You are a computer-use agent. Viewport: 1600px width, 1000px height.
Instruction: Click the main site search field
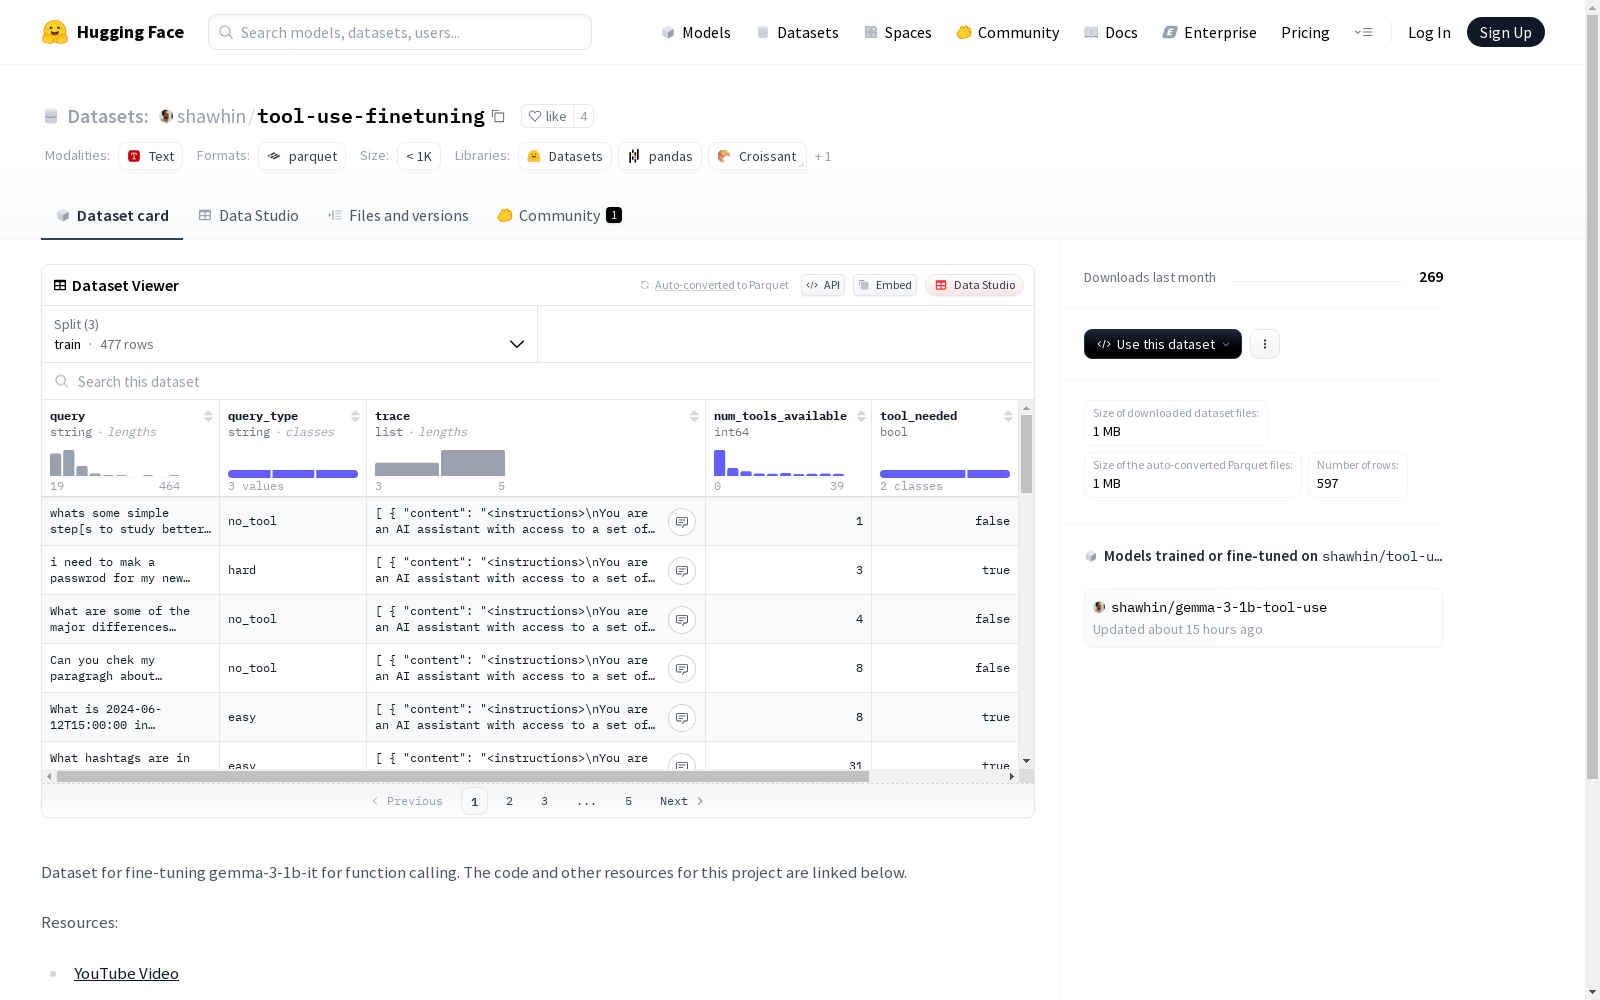click(x=400, y=32)
